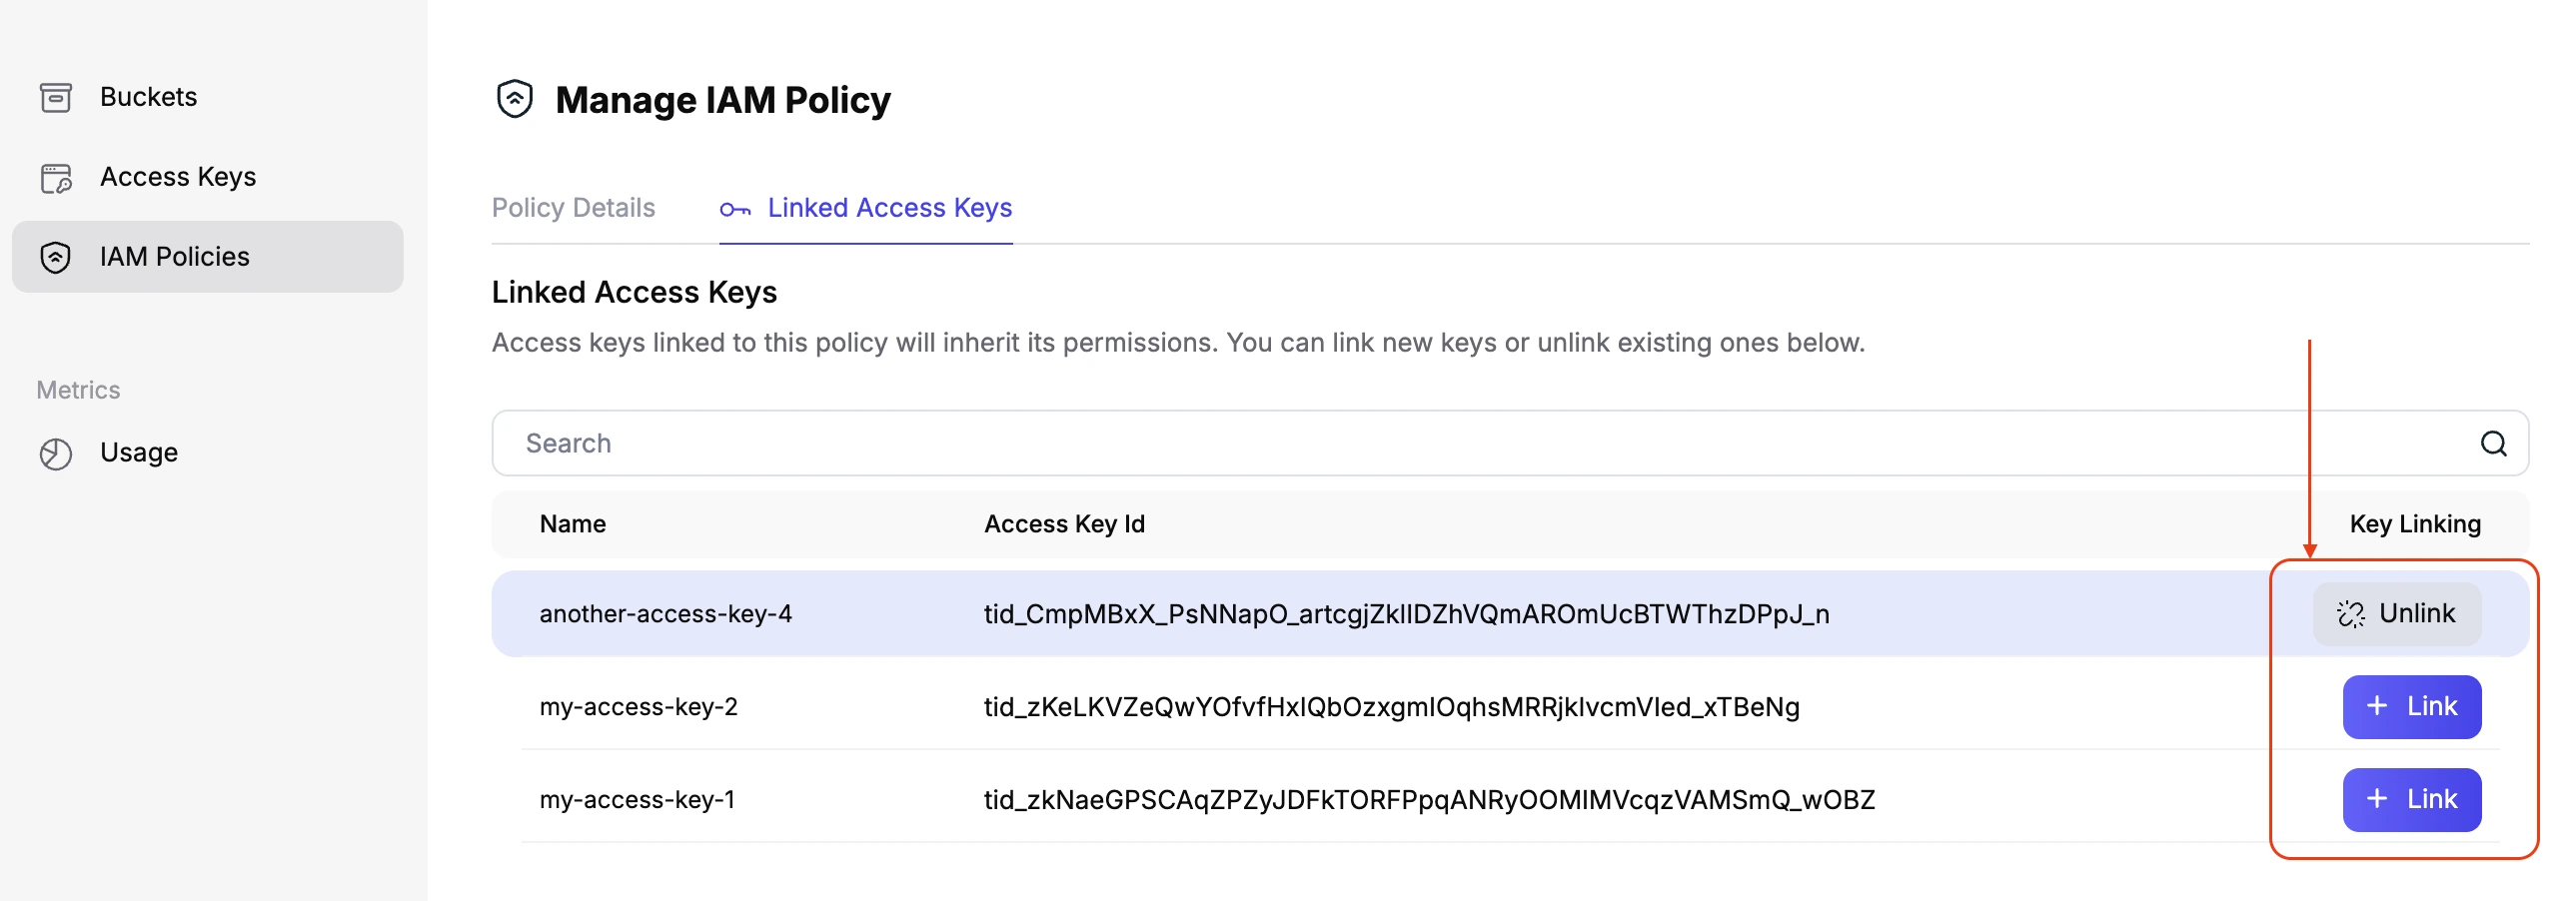Click the key icon on the Linked Access Keys tab
This screenshot has height=901, width=2576.
[x=735, y=209]
